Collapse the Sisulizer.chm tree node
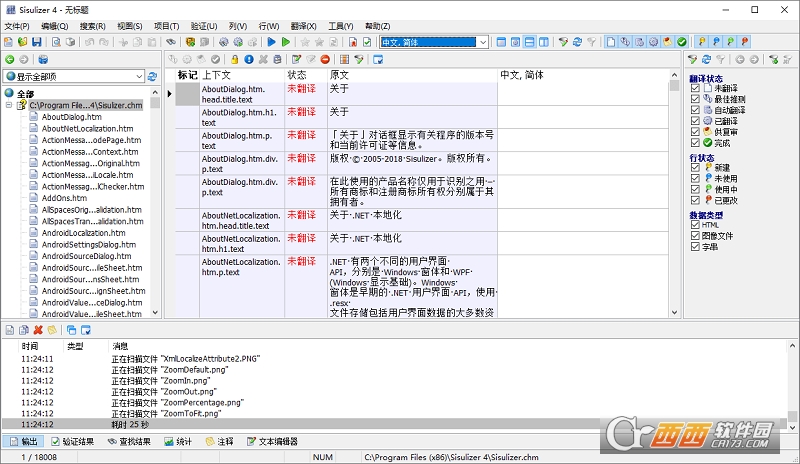The image size is (800, 464). pyautogui.click(x=9, y=105)
